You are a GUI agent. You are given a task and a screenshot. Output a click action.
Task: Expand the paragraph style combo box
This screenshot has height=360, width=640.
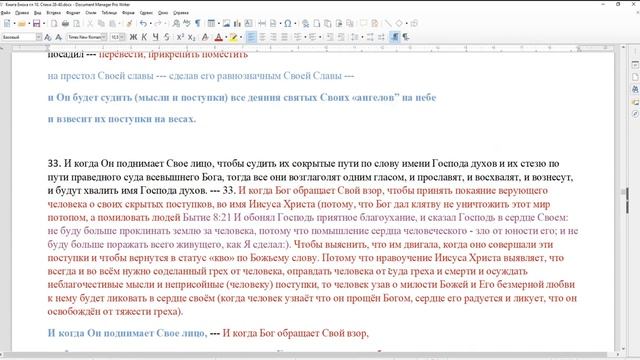point(39,37)
